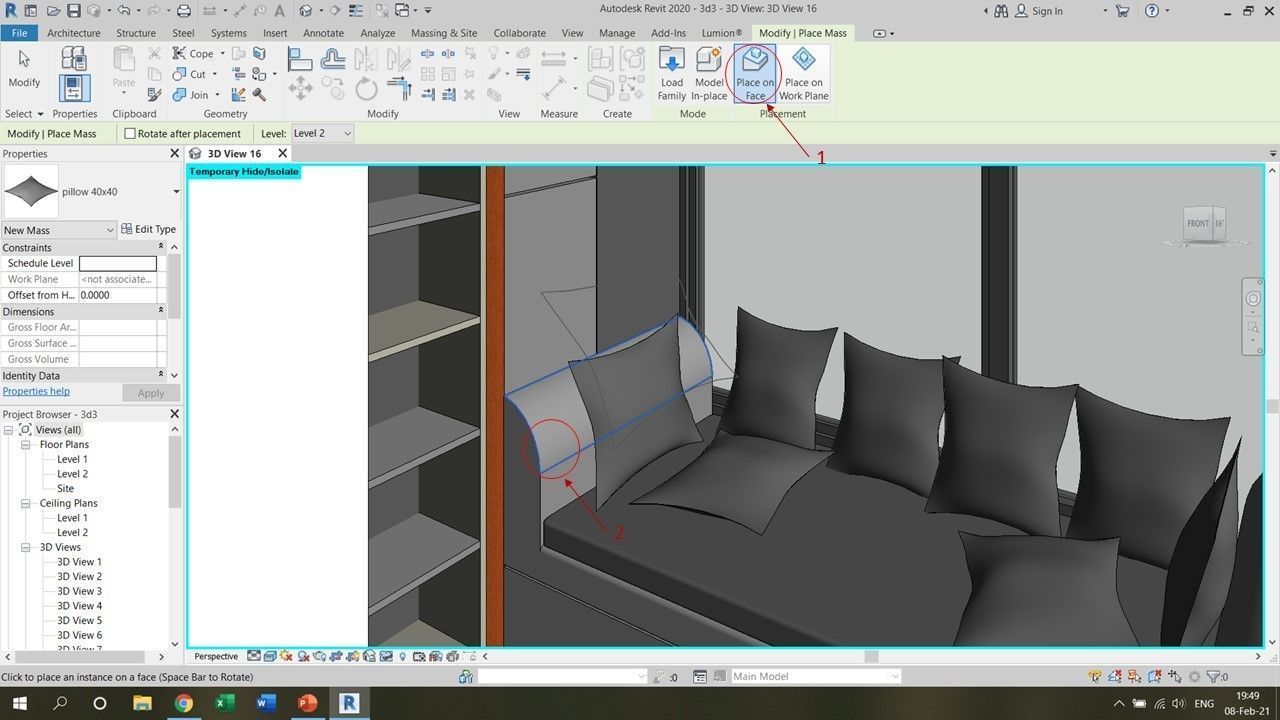Click the Switch Windows icon
Screen dimensions: 1280x720
click(x=403, y=11)
